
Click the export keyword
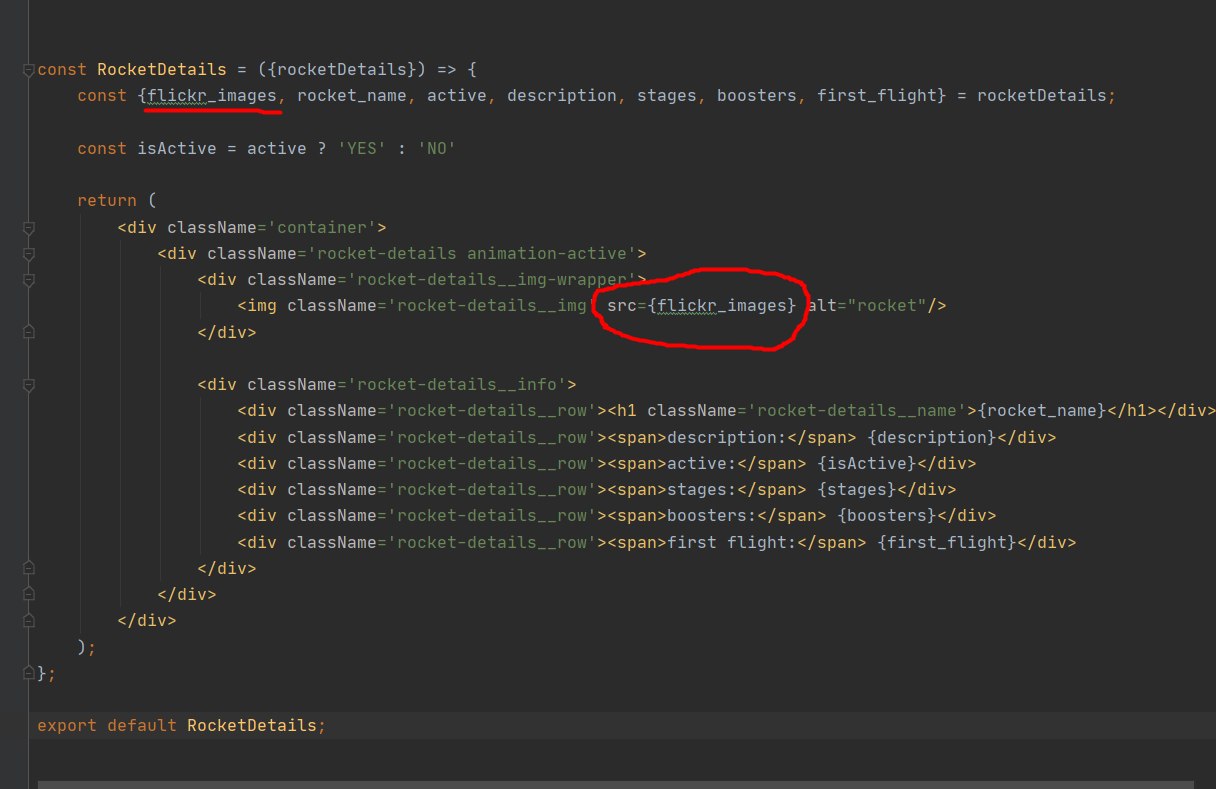tap(67, 725)
